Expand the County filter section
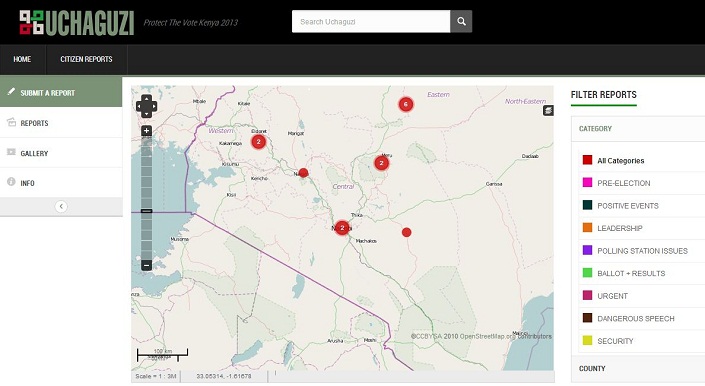This screenshot has height=386, width=705. tap(638, 368)
